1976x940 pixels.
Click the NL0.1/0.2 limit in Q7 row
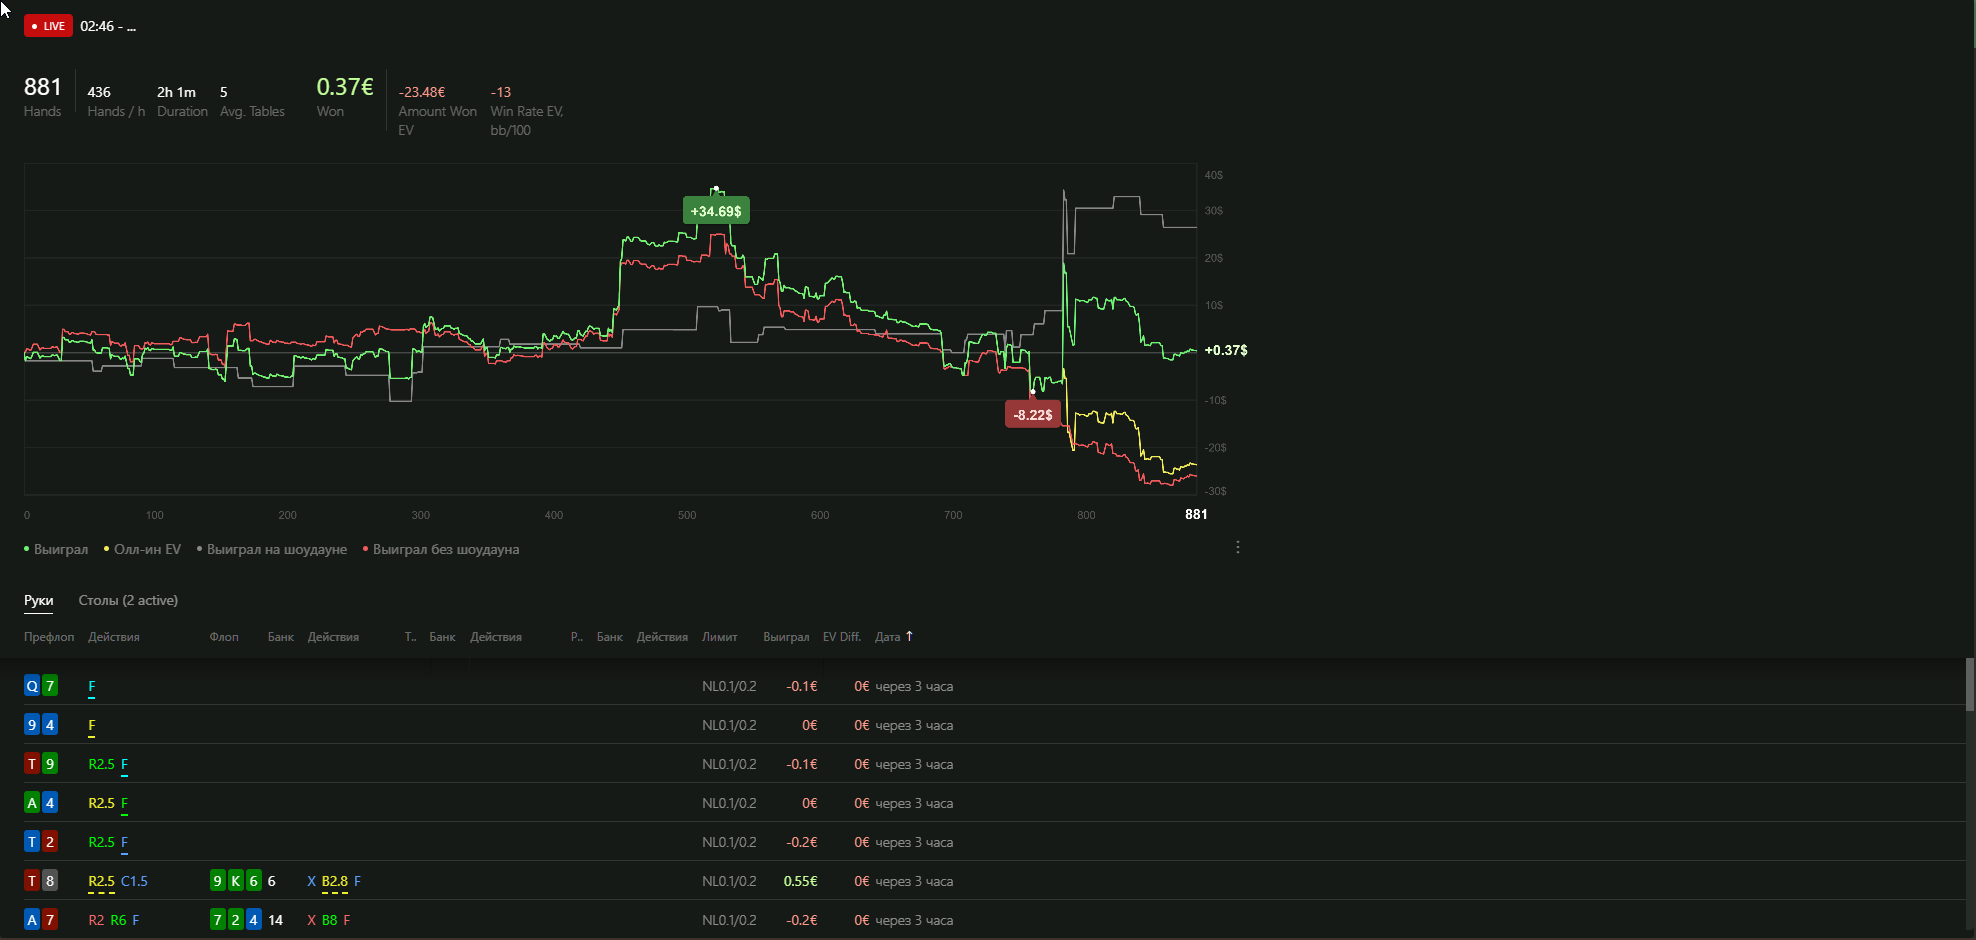(x=729, y=686)
